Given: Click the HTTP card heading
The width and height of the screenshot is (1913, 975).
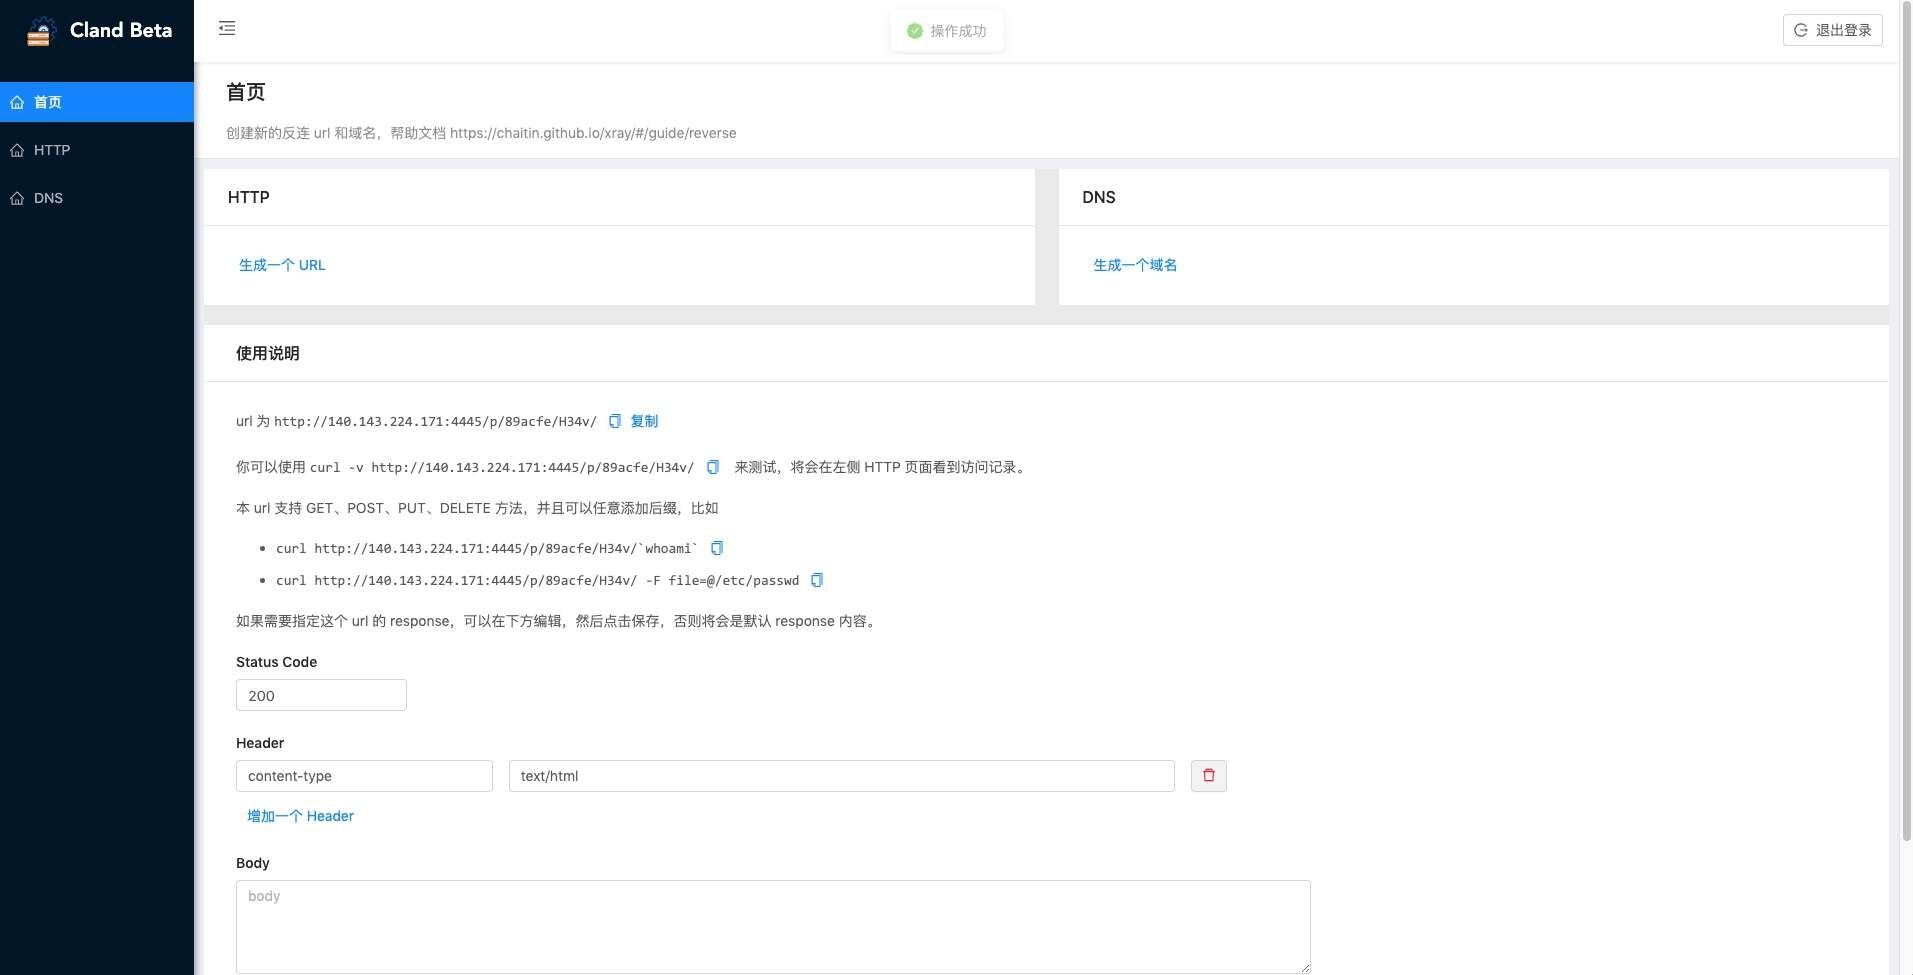Looking at the screenshot, I should [x=248, y=197].
